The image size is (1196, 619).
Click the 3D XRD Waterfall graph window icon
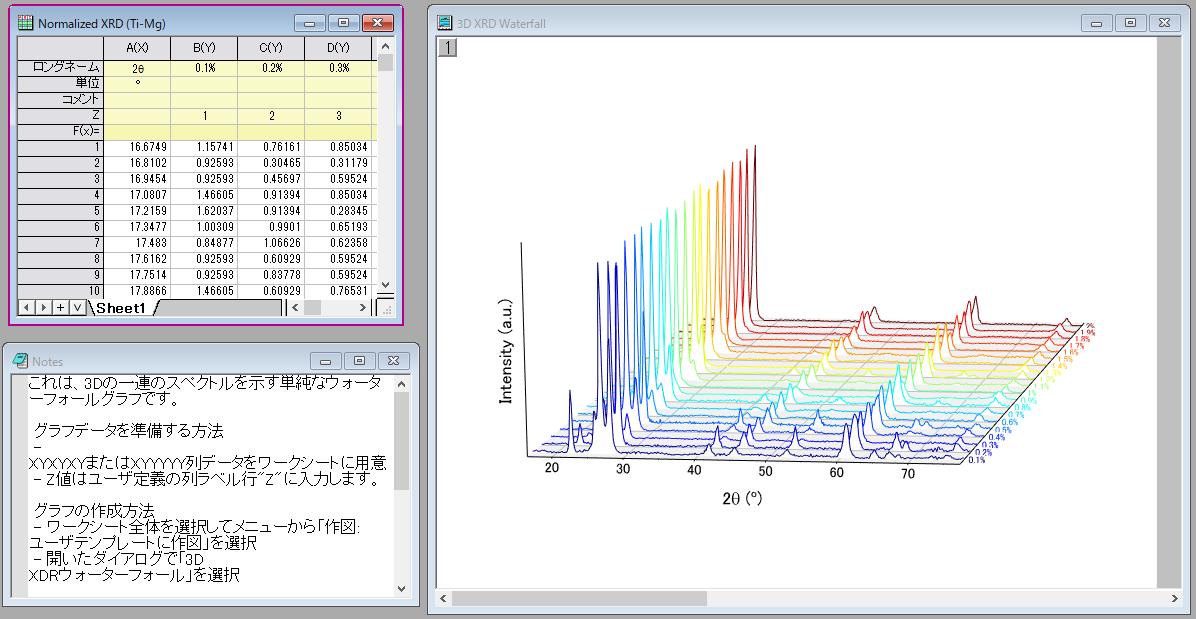pos(444,24)
